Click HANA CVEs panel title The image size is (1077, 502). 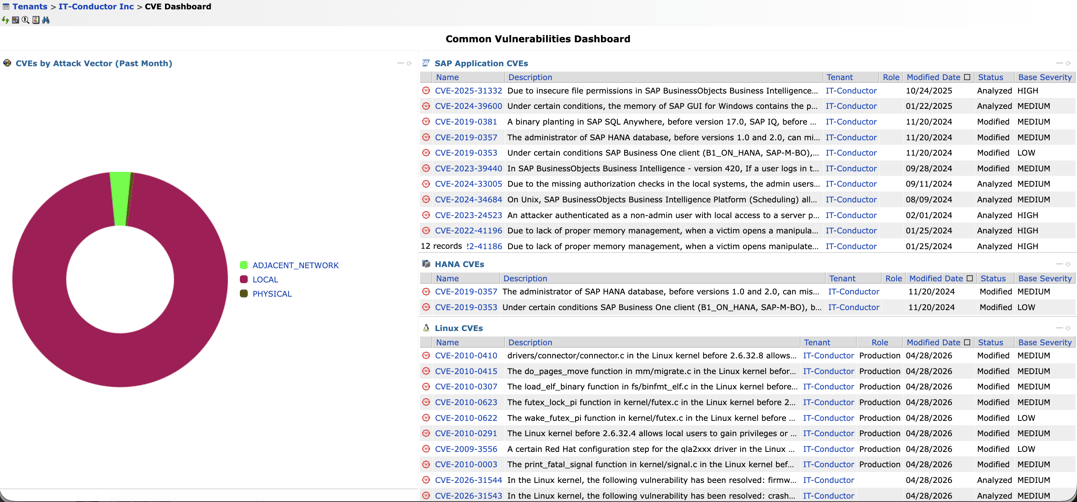460,264
